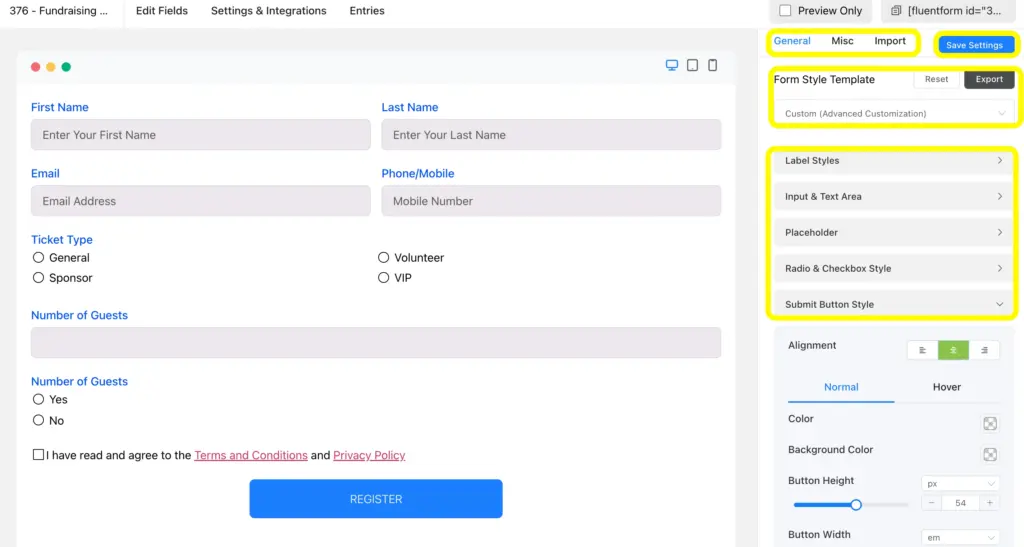
Task: Tick the Terms and Conditions agreement checkbox
Action: pyautogui.click(x=39, y=454)
